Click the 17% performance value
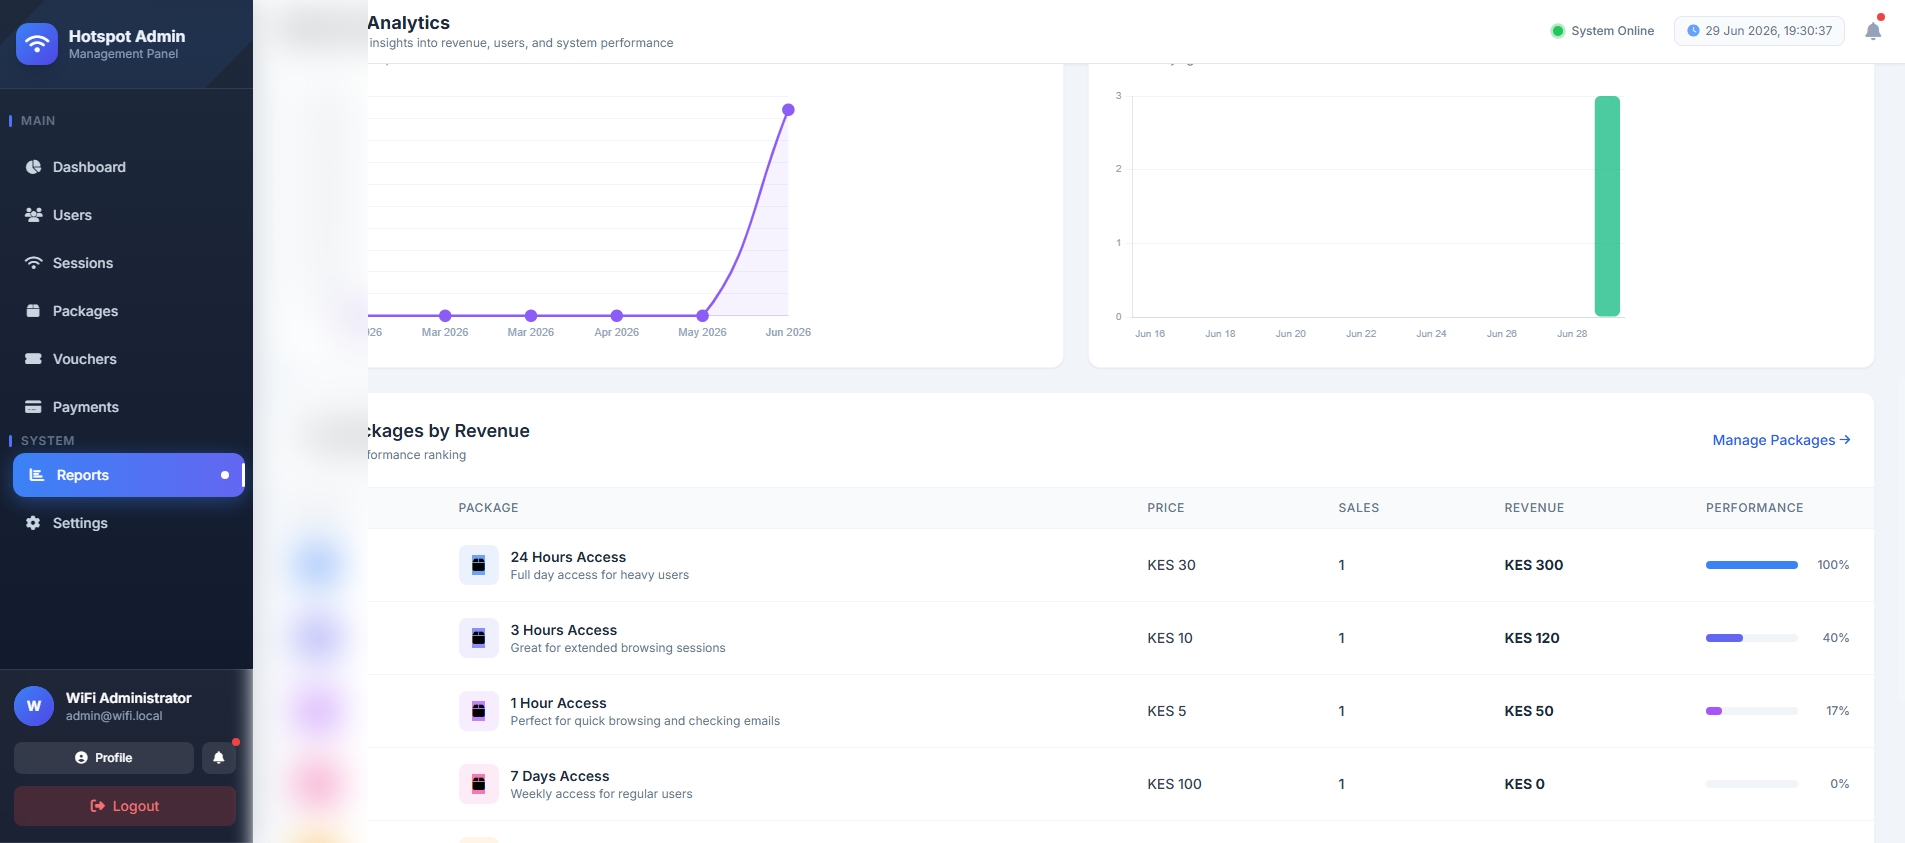This screenshot has width=1905, height=843. (x=1837, y=711)
